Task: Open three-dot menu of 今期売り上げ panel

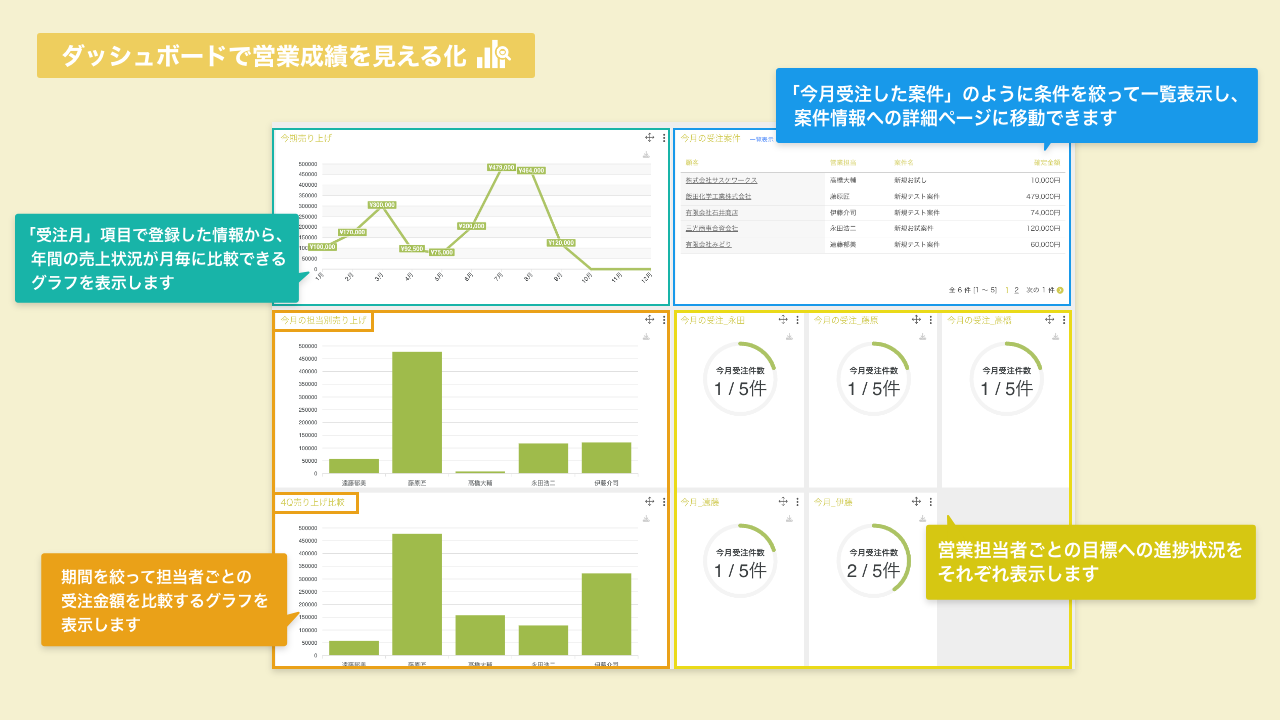Action: [664, 138]
